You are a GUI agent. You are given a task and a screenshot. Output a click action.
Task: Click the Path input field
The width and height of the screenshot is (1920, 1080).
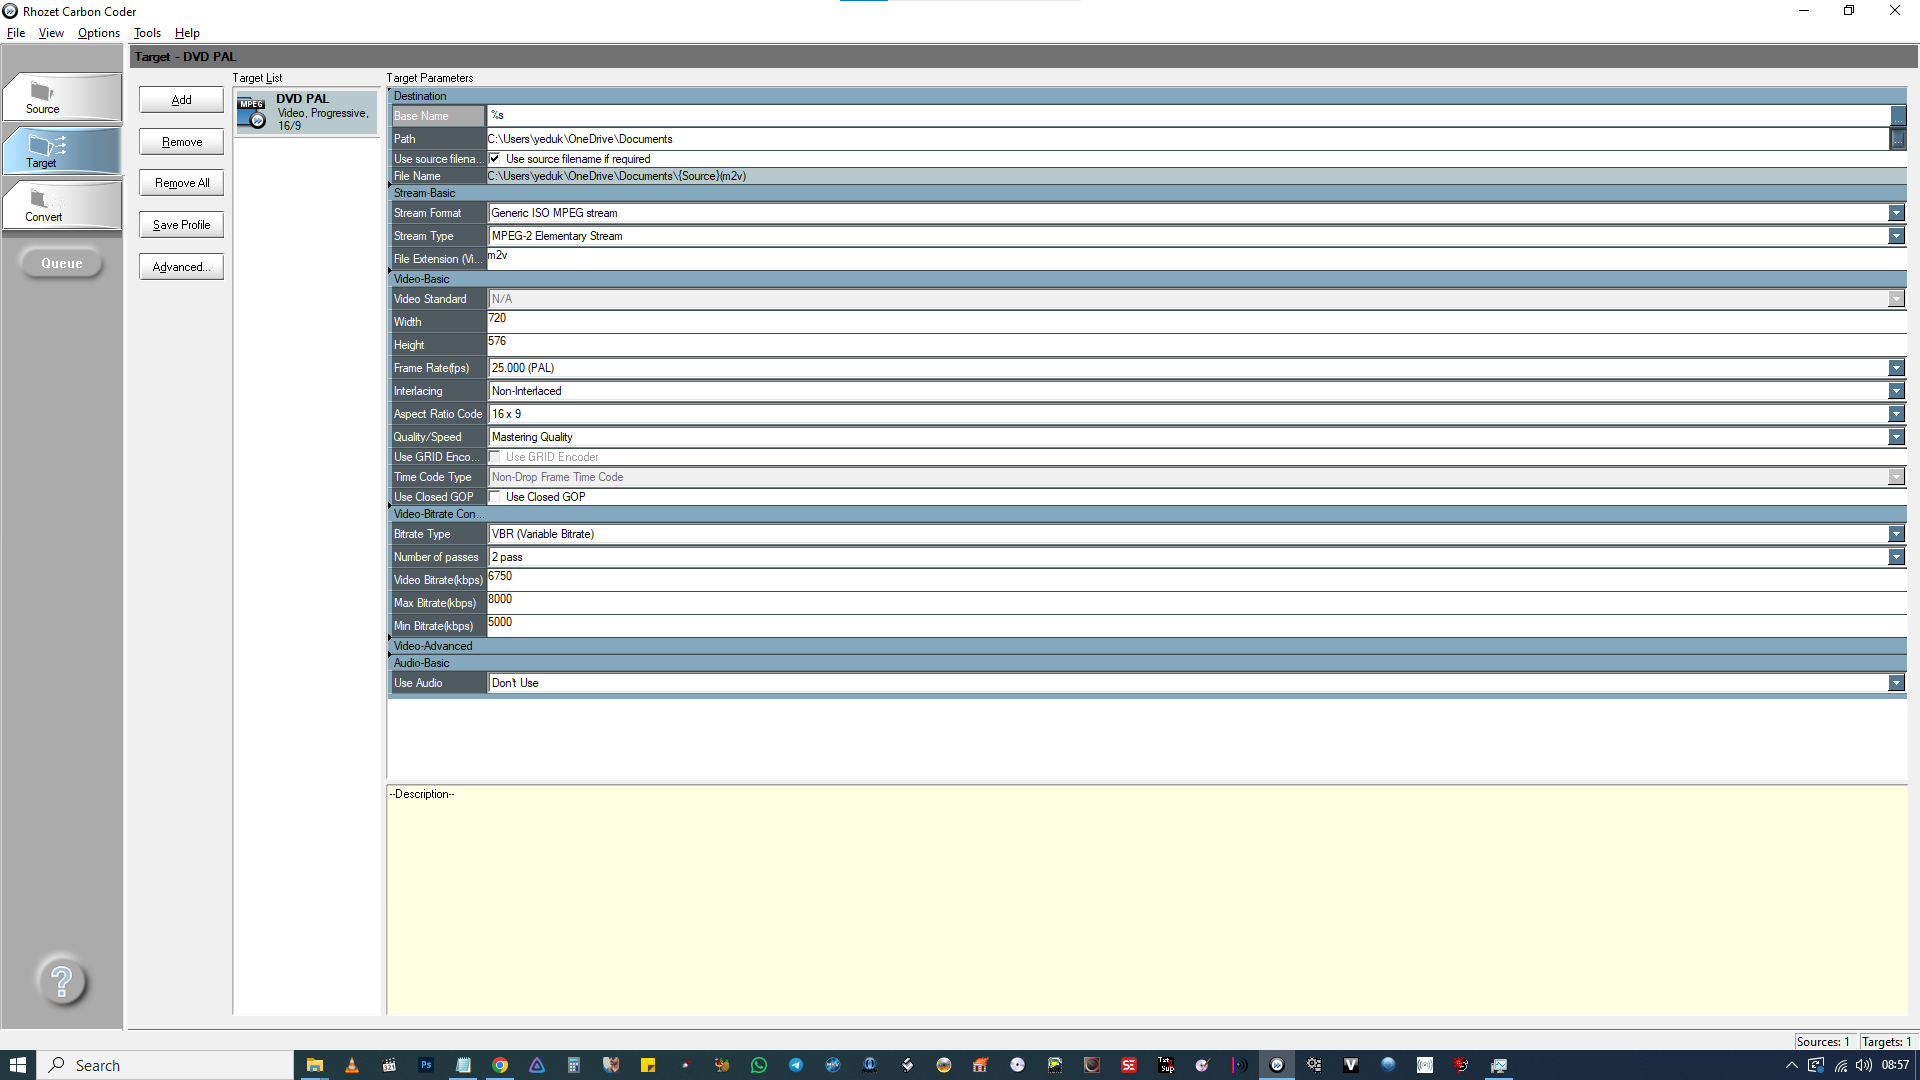(x=1188, y=139)
